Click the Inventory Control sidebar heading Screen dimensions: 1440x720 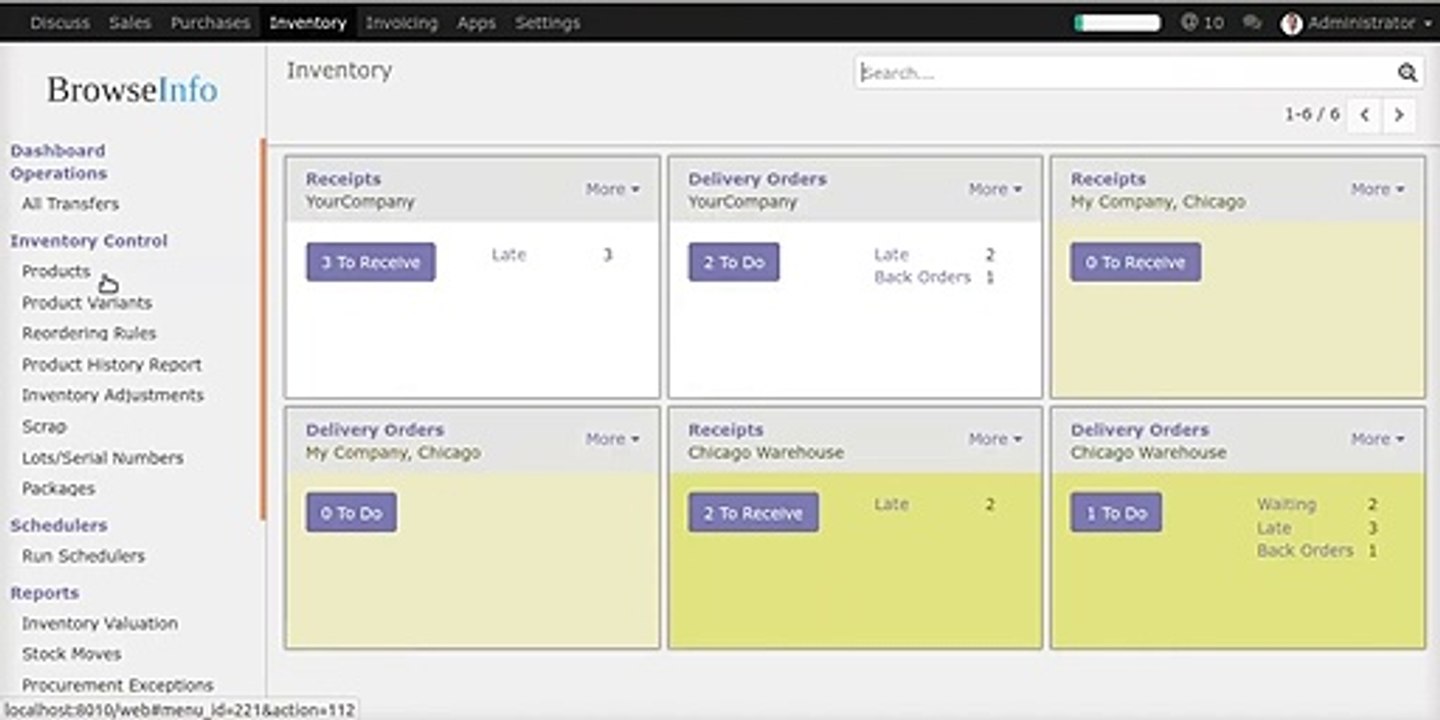pyautogui.click(x=89, y=241)
